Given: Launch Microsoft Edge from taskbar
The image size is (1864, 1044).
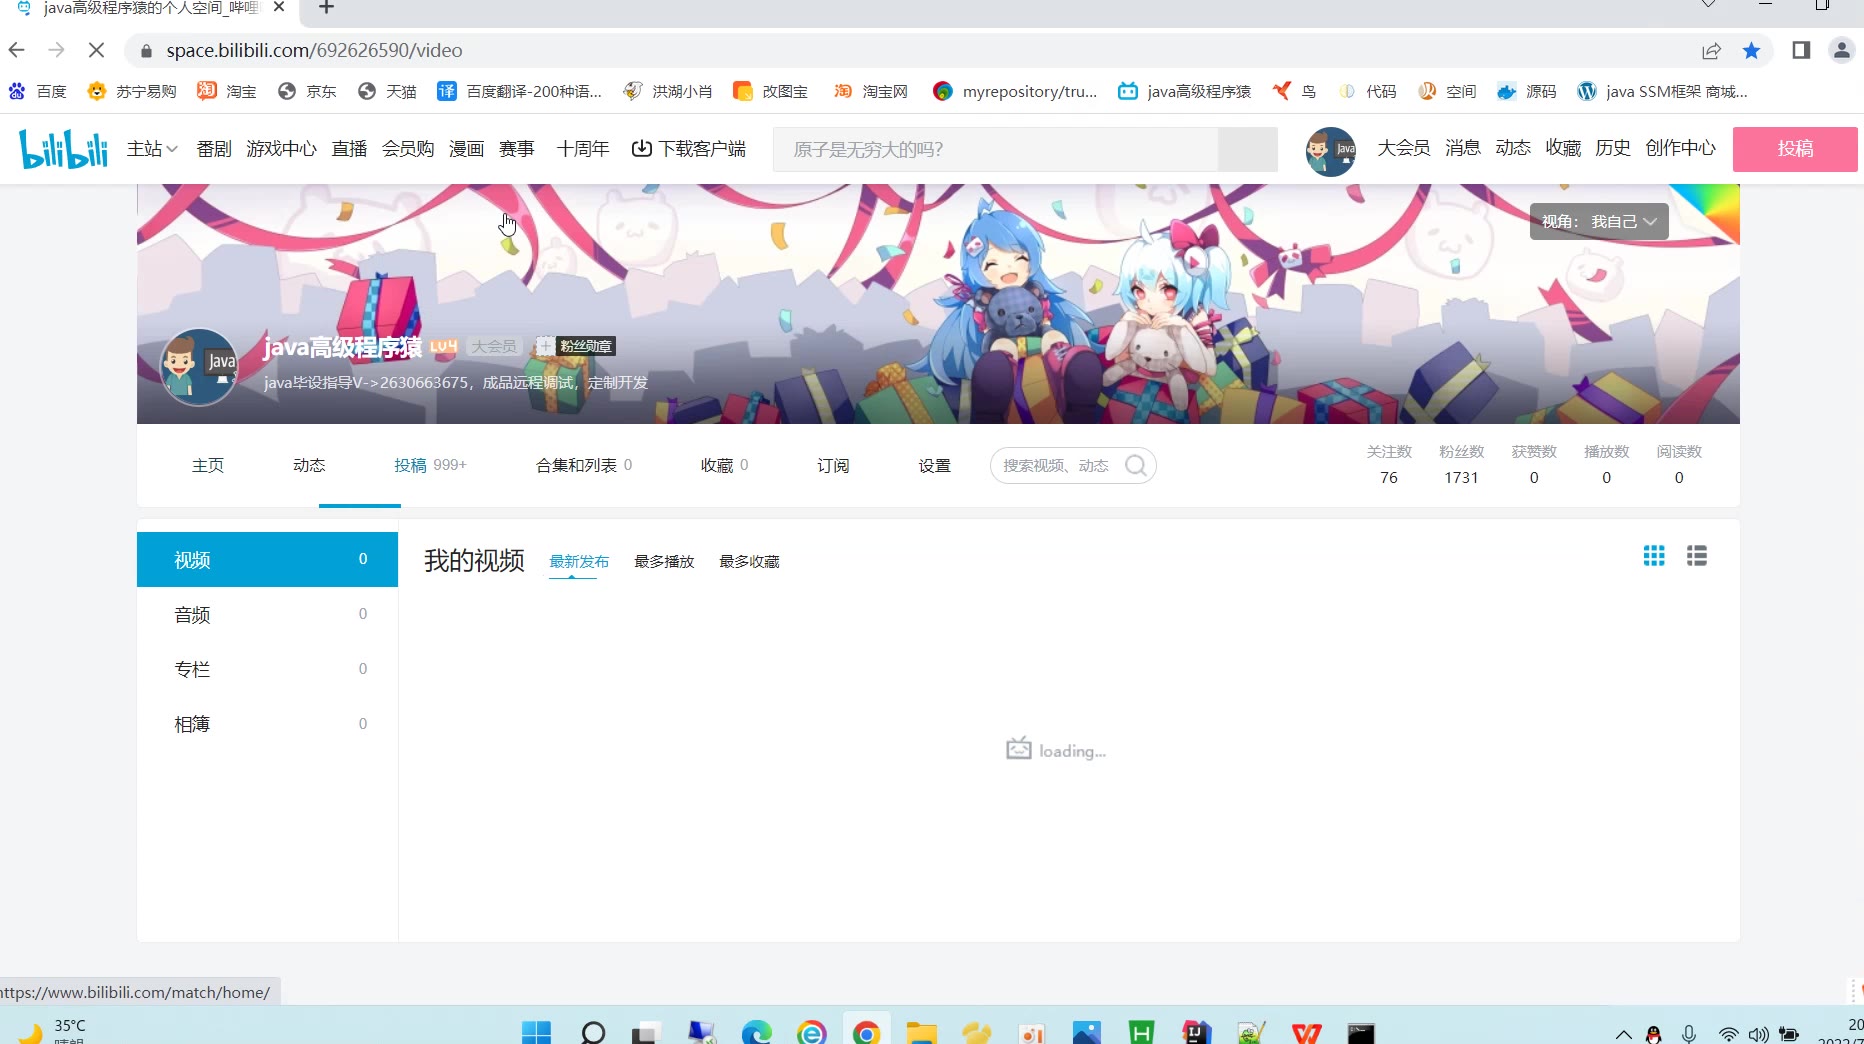Looking at the screenshot, I should [x=757, y=1032].
